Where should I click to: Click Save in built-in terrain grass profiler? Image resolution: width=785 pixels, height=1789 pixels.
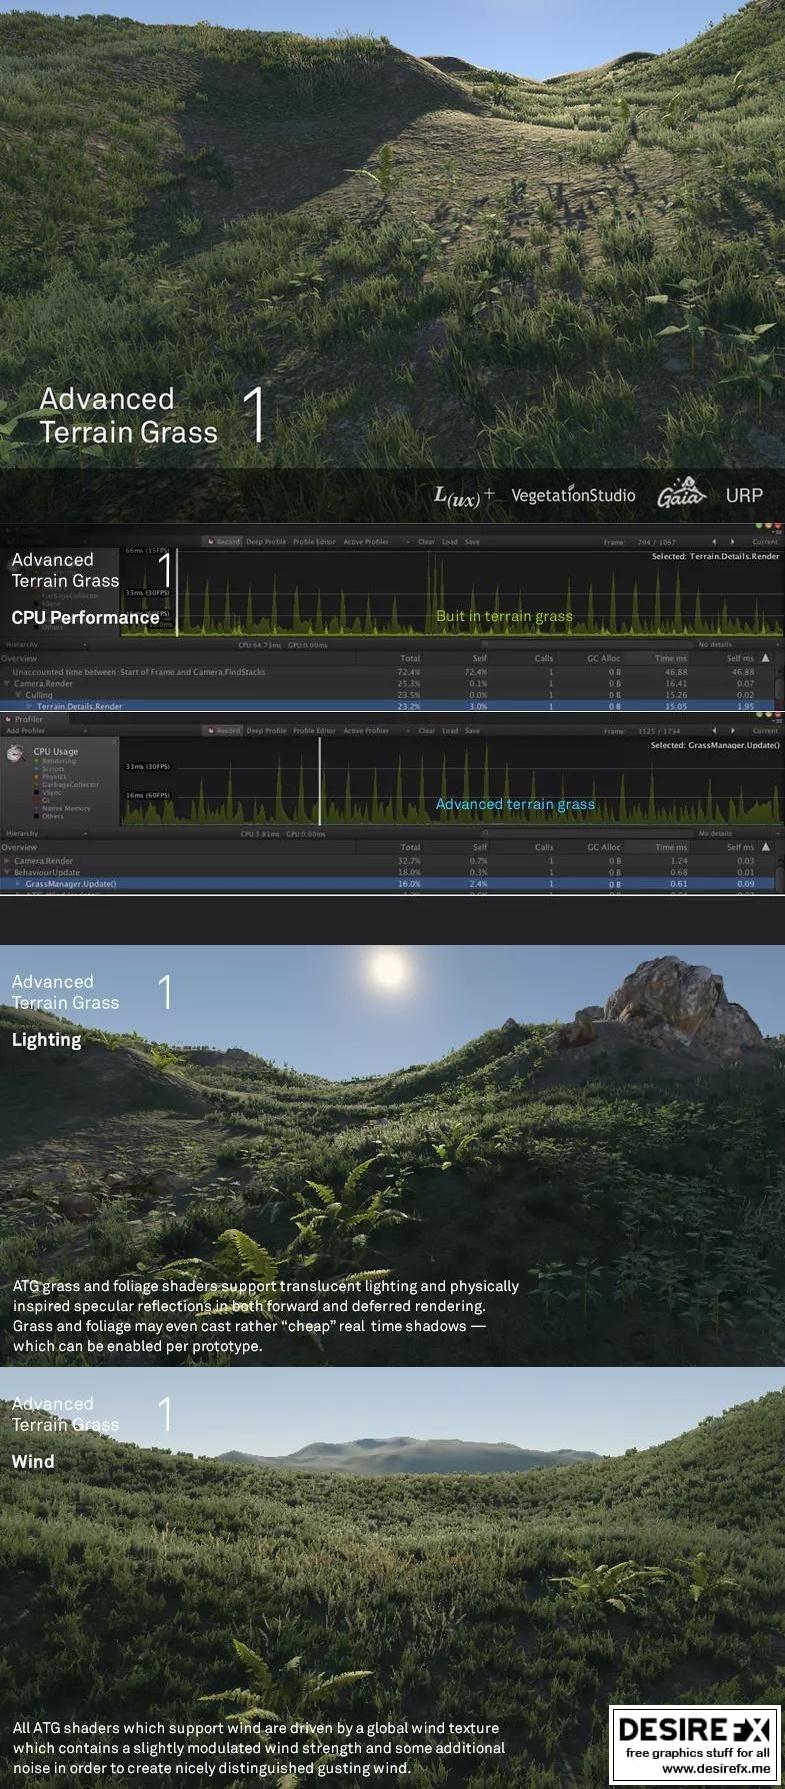click(472, 542)
